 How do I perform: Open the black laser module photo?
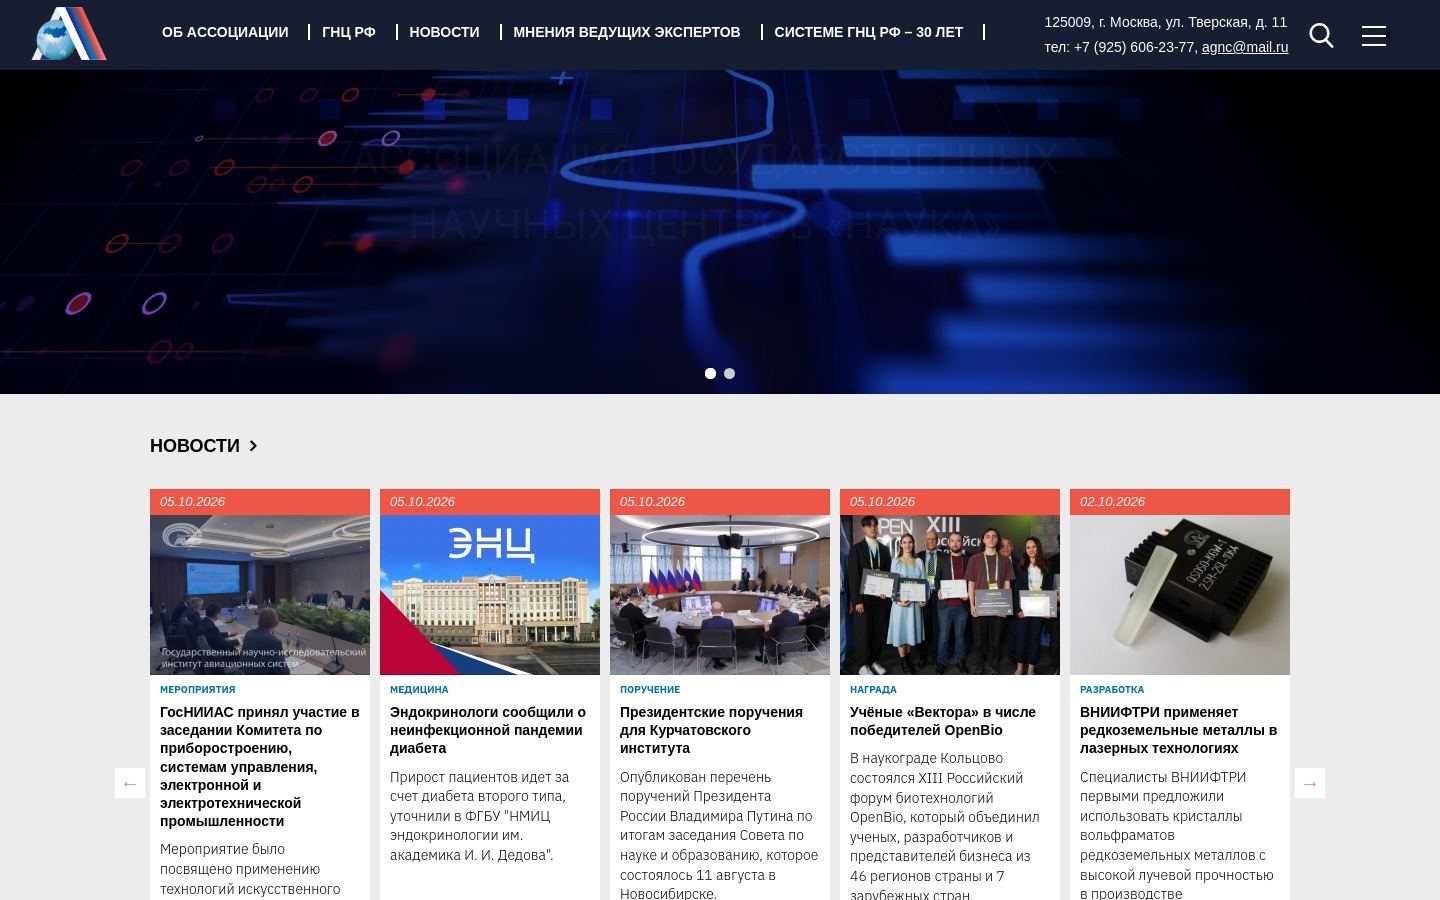coord(1180,595)
